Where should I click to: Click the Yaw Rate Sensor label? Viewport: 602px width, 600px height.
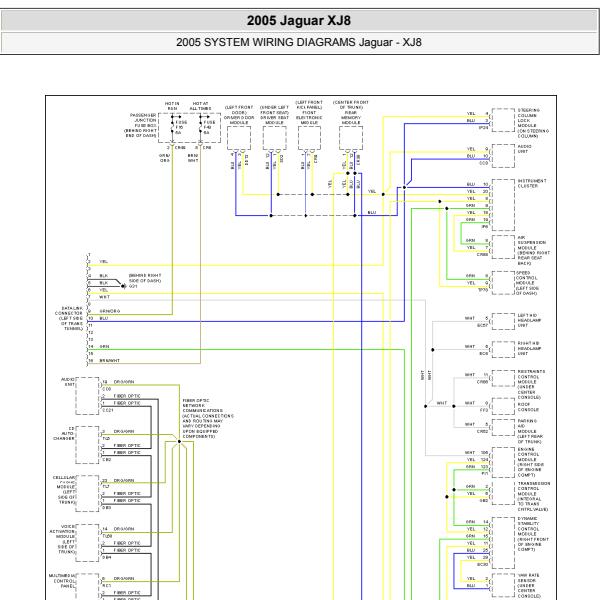tap(528, 585)
